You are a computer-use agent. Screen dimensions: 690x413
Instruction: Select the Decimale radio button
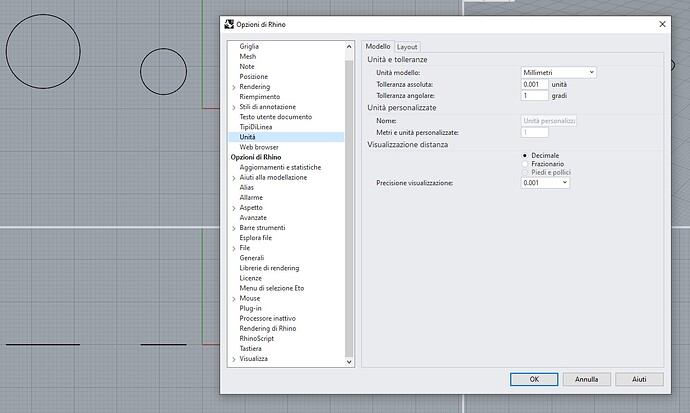tap(525, 156)
